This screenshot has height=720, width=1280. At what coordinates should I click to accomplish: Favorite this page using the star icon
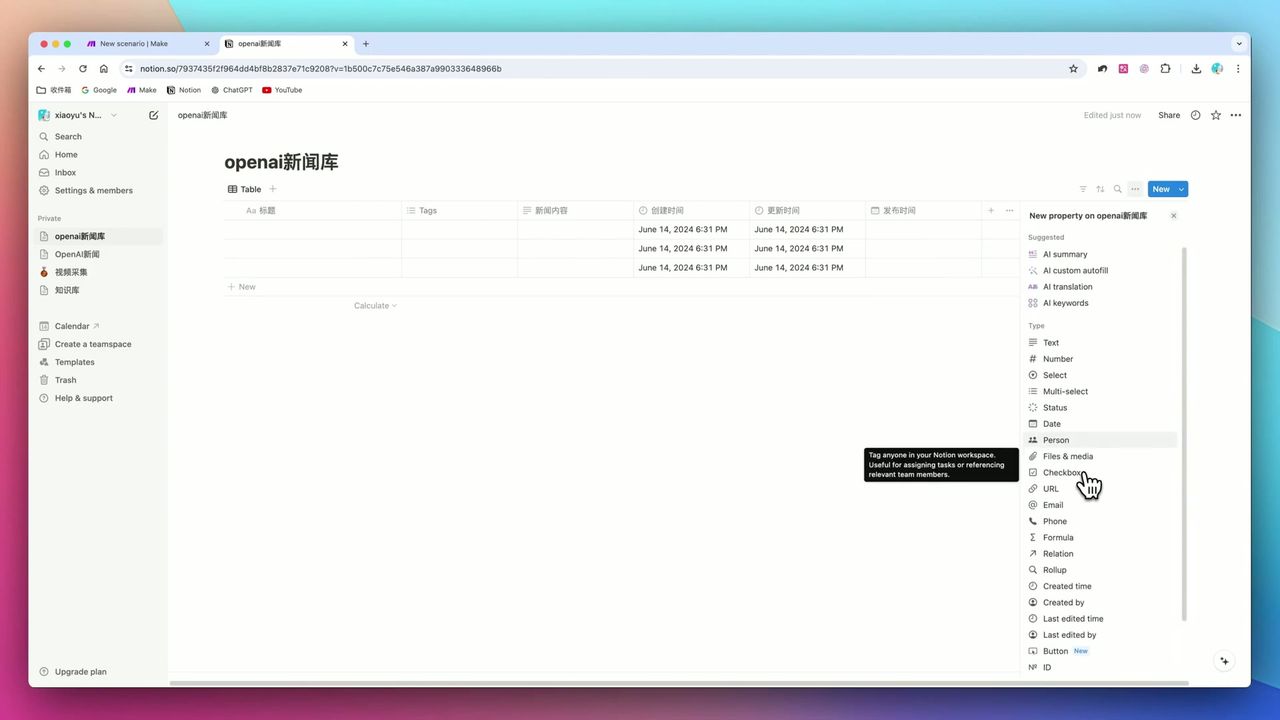coord(1215,115)
